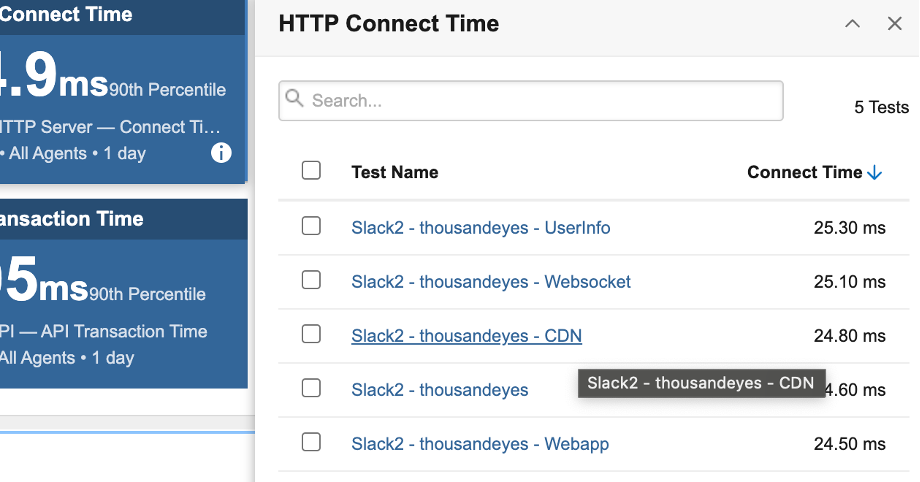Click the 5 Tests count label

(x=881, y=107)
